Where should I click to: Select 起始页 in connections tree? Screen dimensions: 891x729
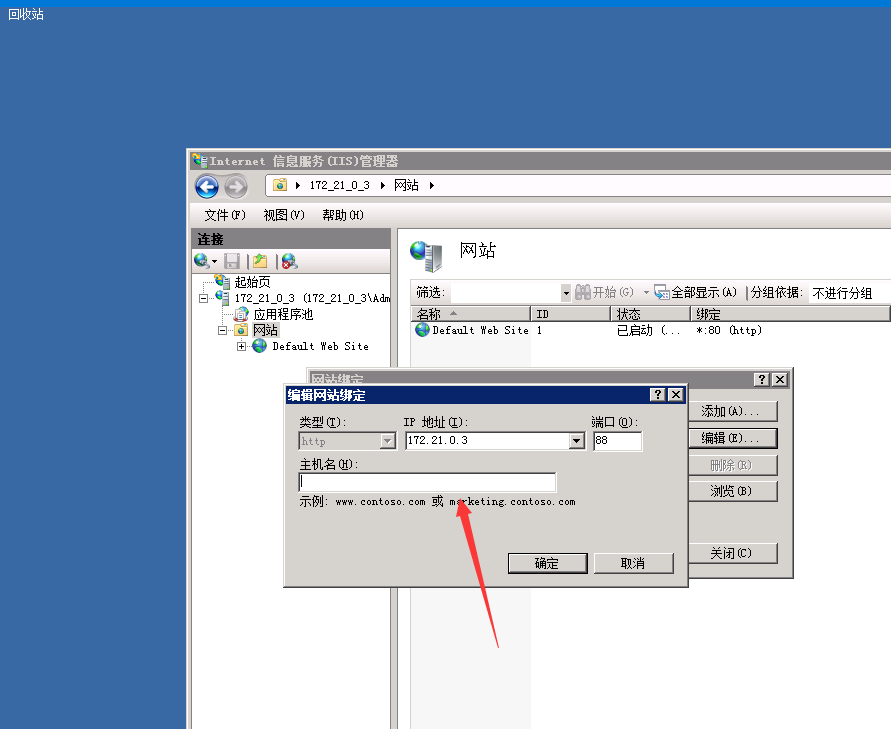[252, 281]
